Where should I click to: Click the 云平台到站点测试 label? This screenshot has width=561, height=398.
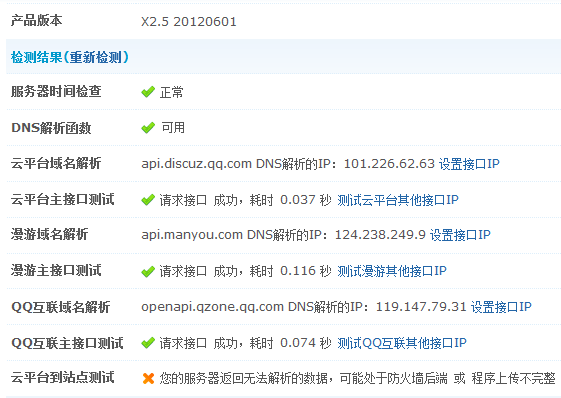pos(63,378)
